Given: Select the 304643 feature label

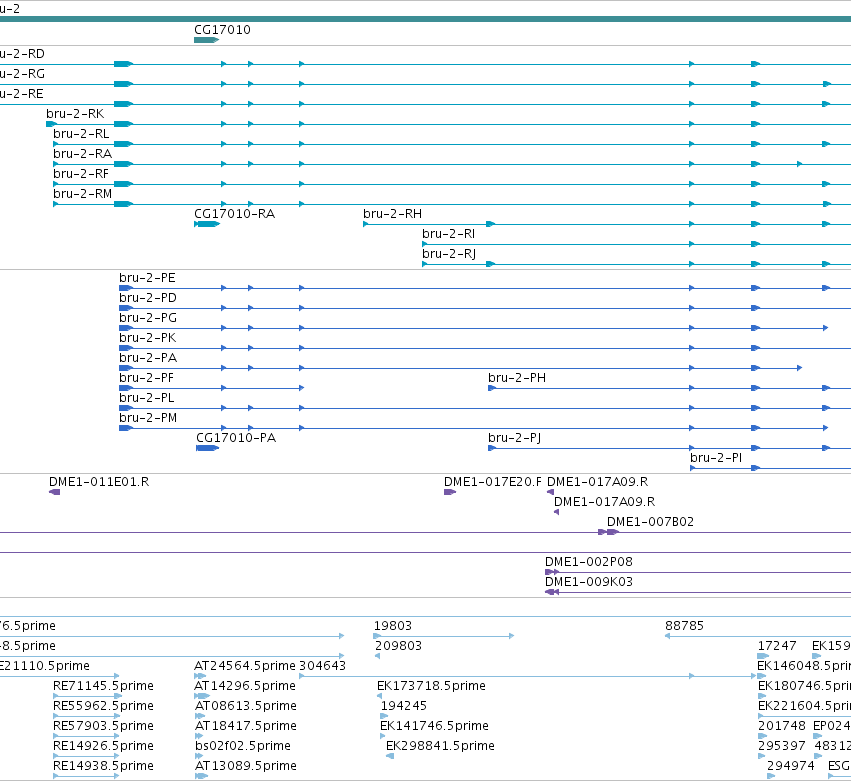Looking at the screenshot, I should click(322, 666).
